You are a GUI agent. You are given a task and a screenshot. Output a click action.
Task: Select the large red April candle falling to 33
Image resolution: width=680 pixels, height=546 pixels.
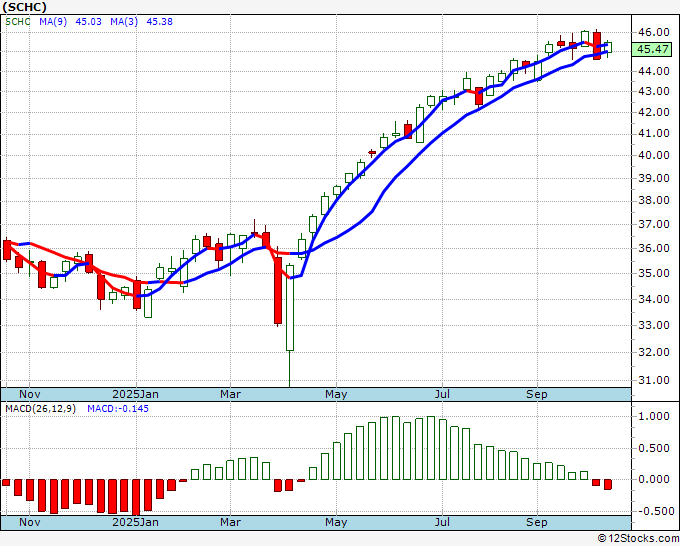(x=278, y=291)
